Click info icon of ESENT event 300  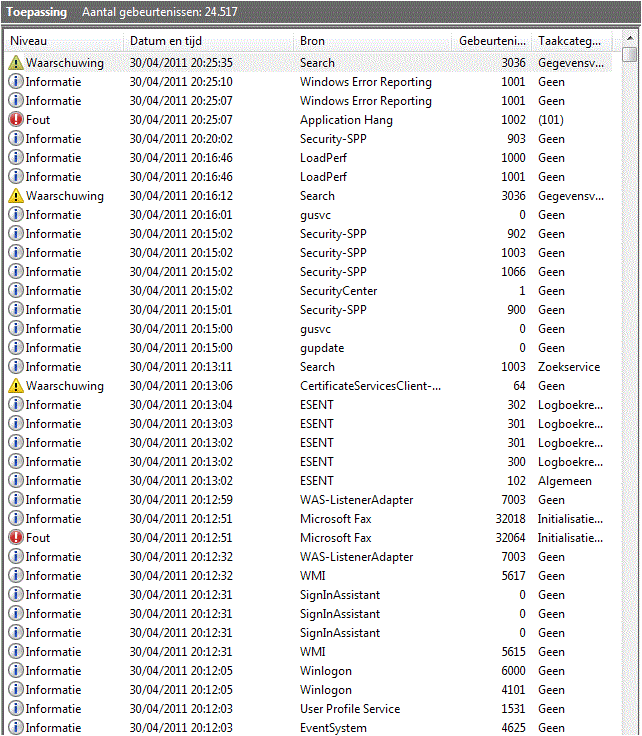15,461
